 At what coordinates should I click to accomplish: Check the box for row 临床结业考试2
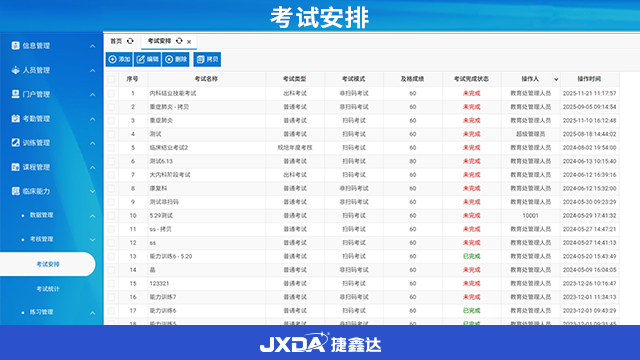(x=111, y=148)
